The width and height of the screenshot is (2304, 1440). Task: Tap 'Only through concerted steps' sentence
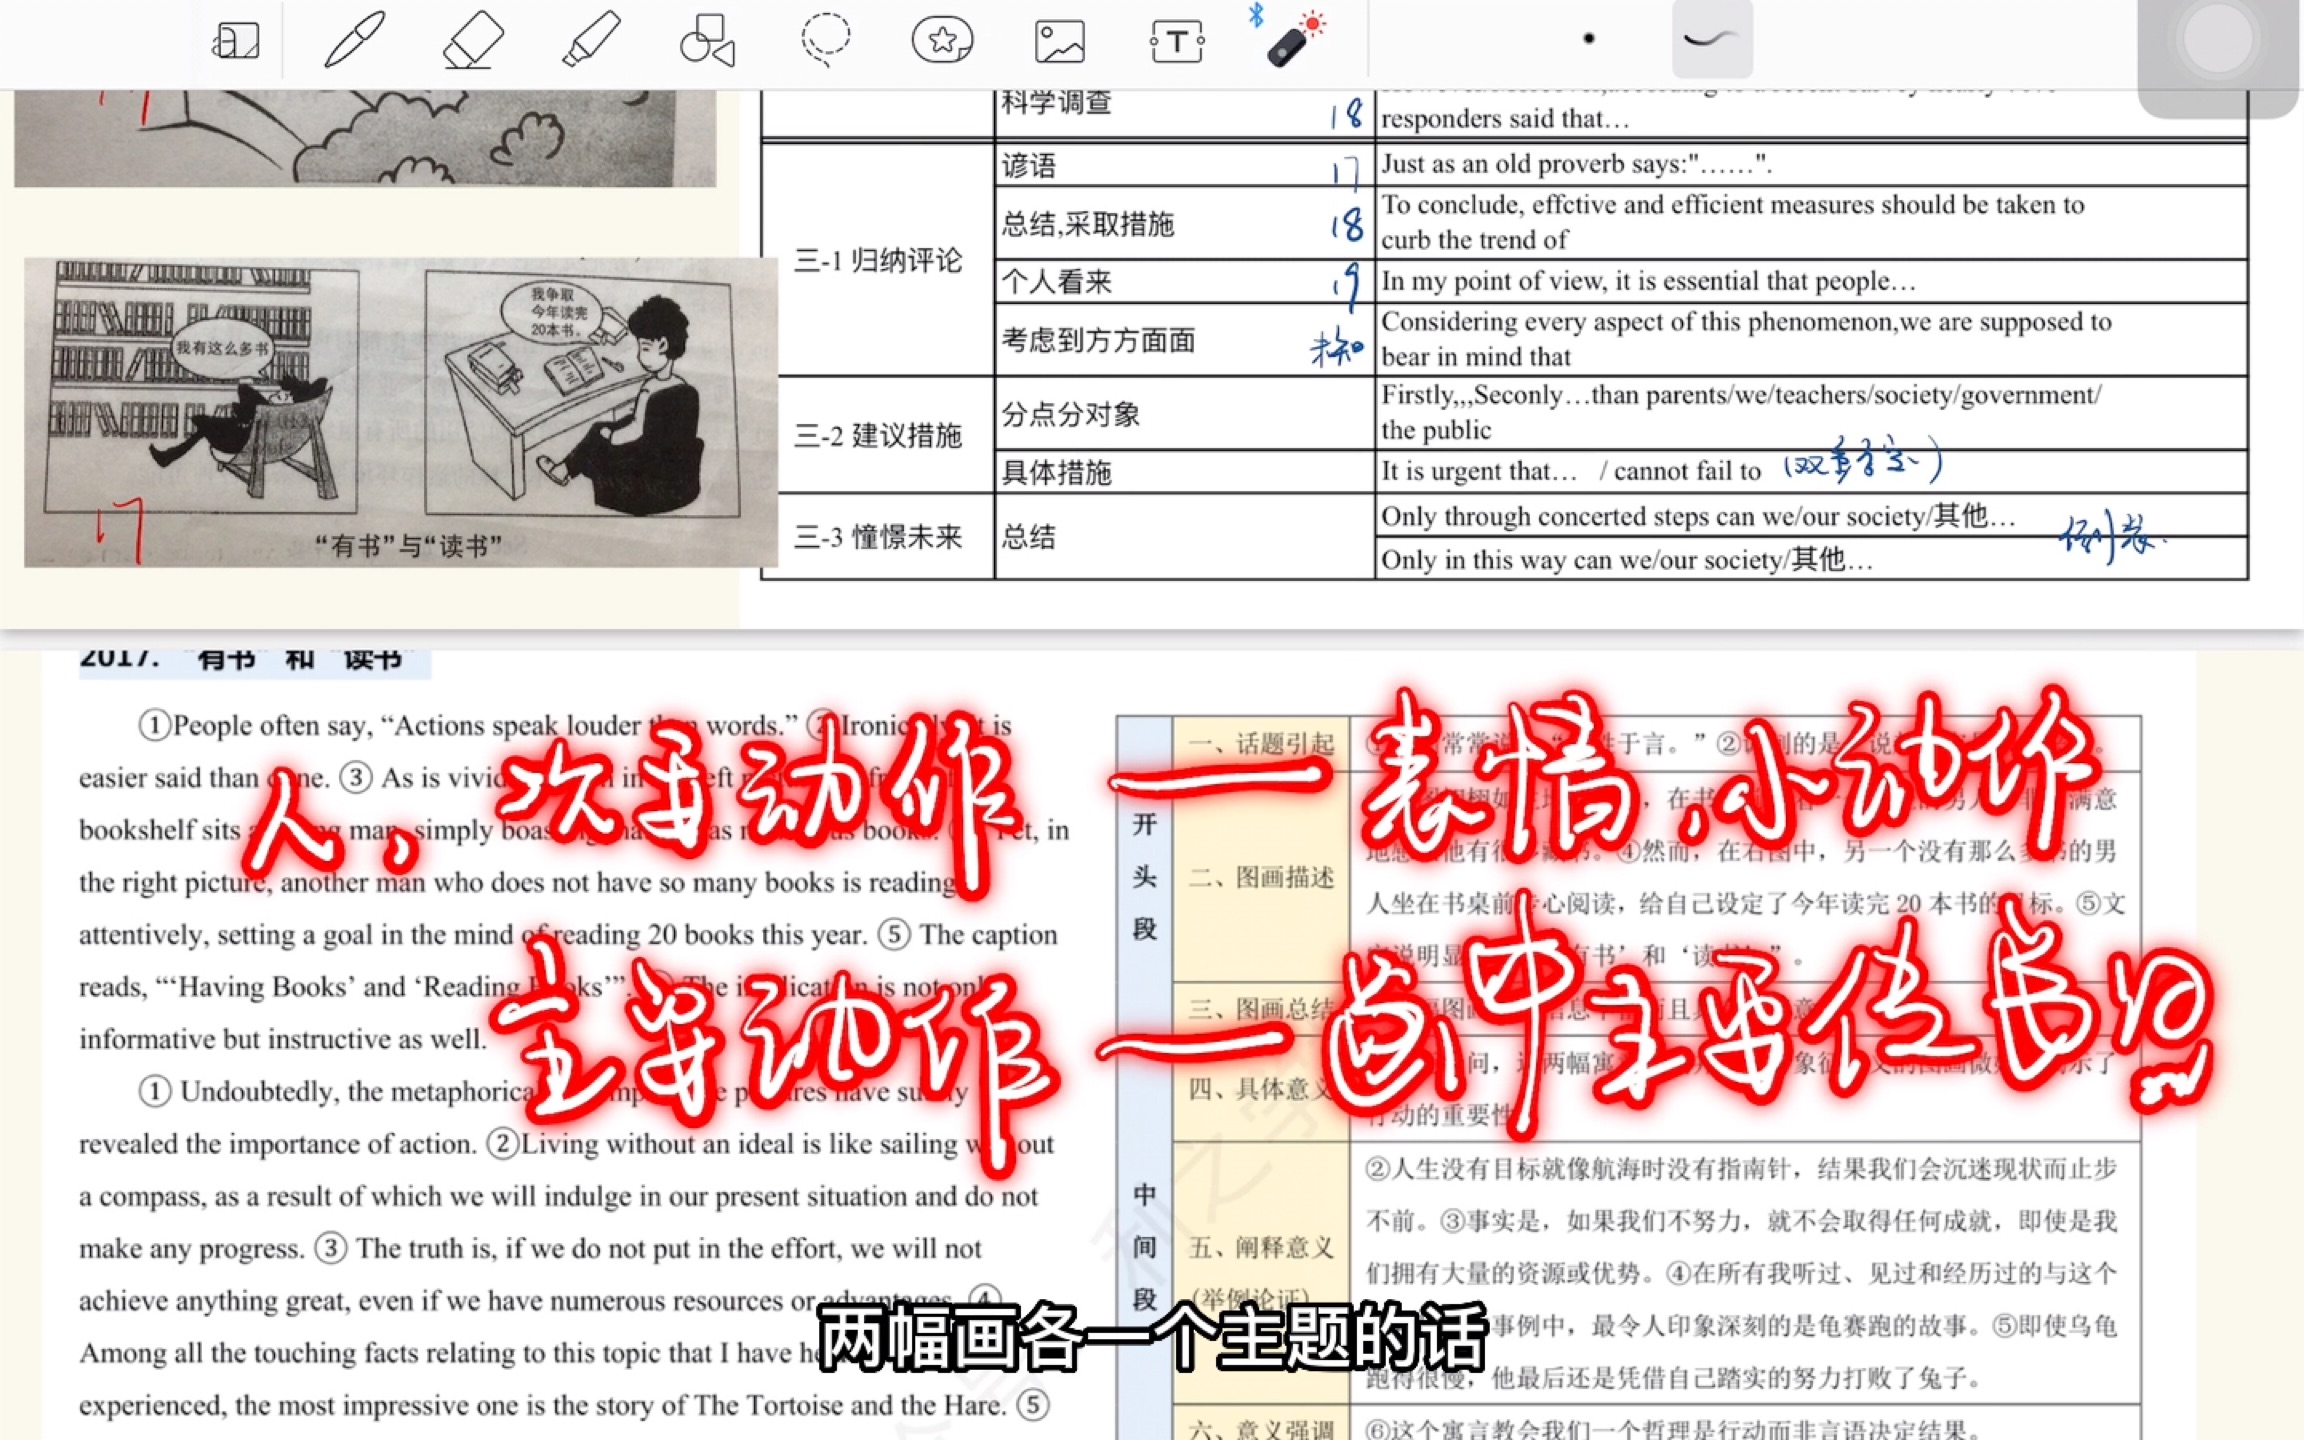click(1697, 516)
